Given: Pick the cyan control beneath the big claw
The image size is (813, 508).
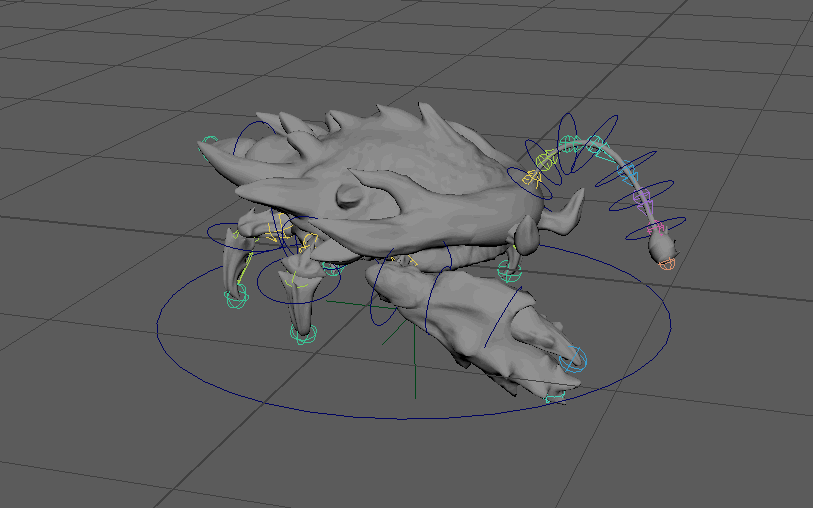Looking at the screenshot, I should tap(554, 396).
